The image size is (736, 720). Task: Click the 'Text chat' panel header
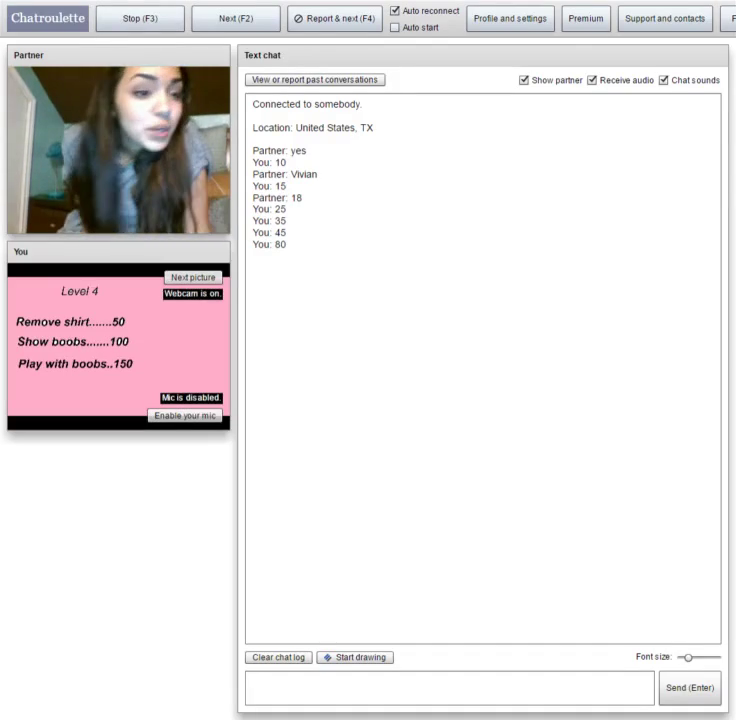tap(483, 55)
